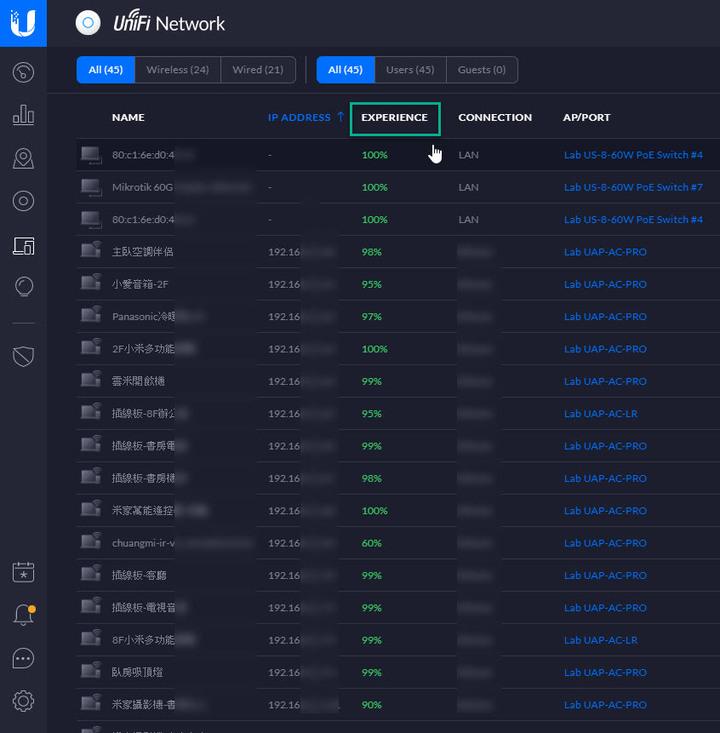Select the Mikrotik 60G client name
Screen dimensions: 720x733
pos(143,187)
